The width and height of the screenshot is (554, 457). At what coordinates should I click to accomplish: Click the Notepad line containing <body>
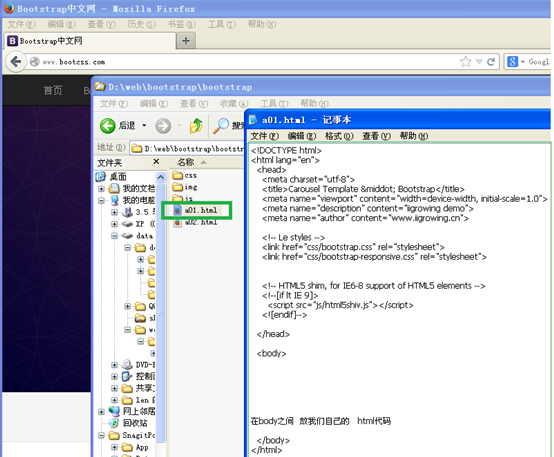[271, 353]
